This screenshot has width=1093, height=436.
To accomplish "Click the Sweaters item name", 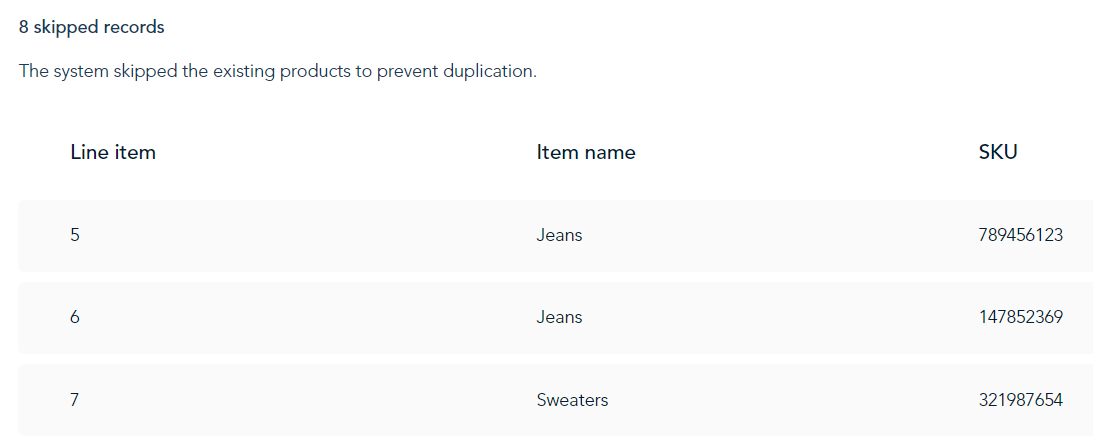I will click(x=572, y=400).
